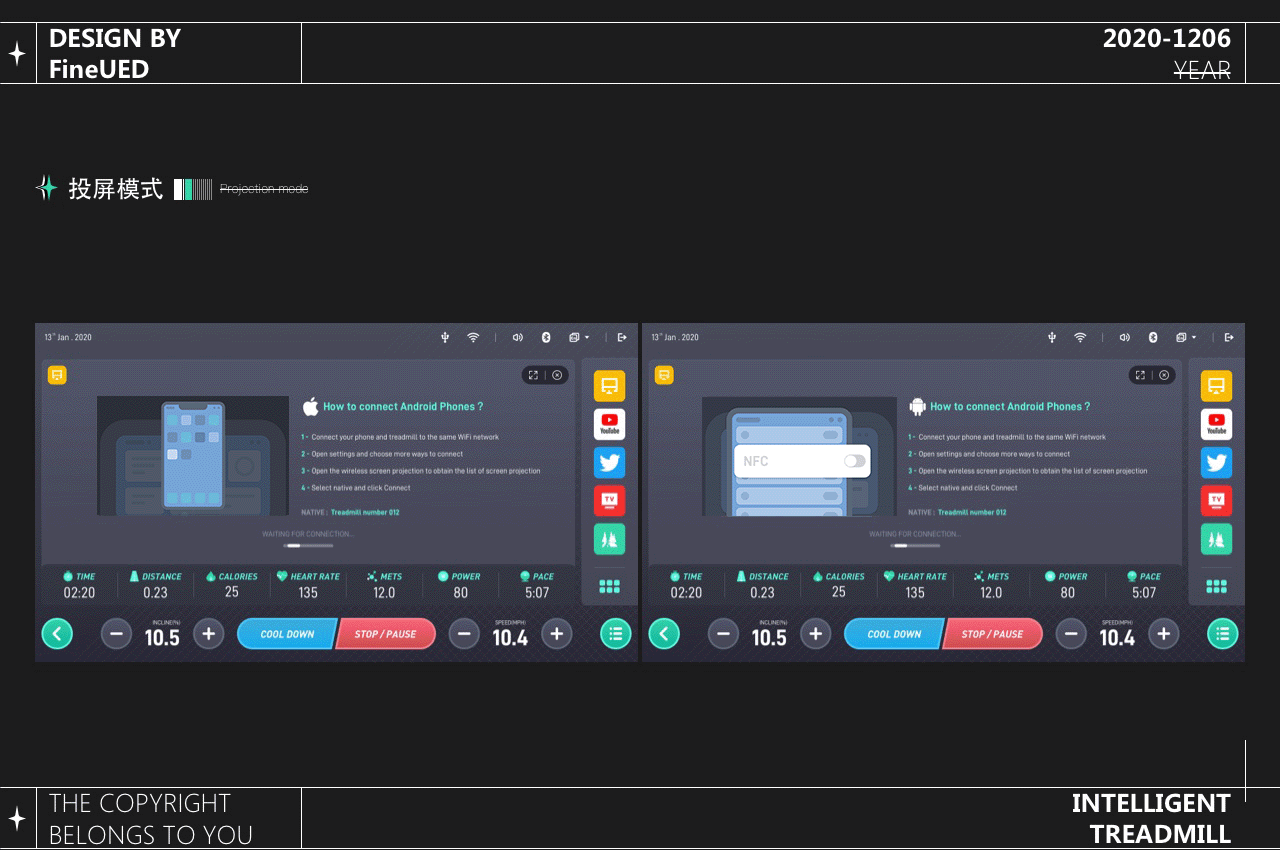The image size is (1280, 850).
Task: Select the HEART RATE stat on the iPhone-guide screen
Action: coord(308,585)
